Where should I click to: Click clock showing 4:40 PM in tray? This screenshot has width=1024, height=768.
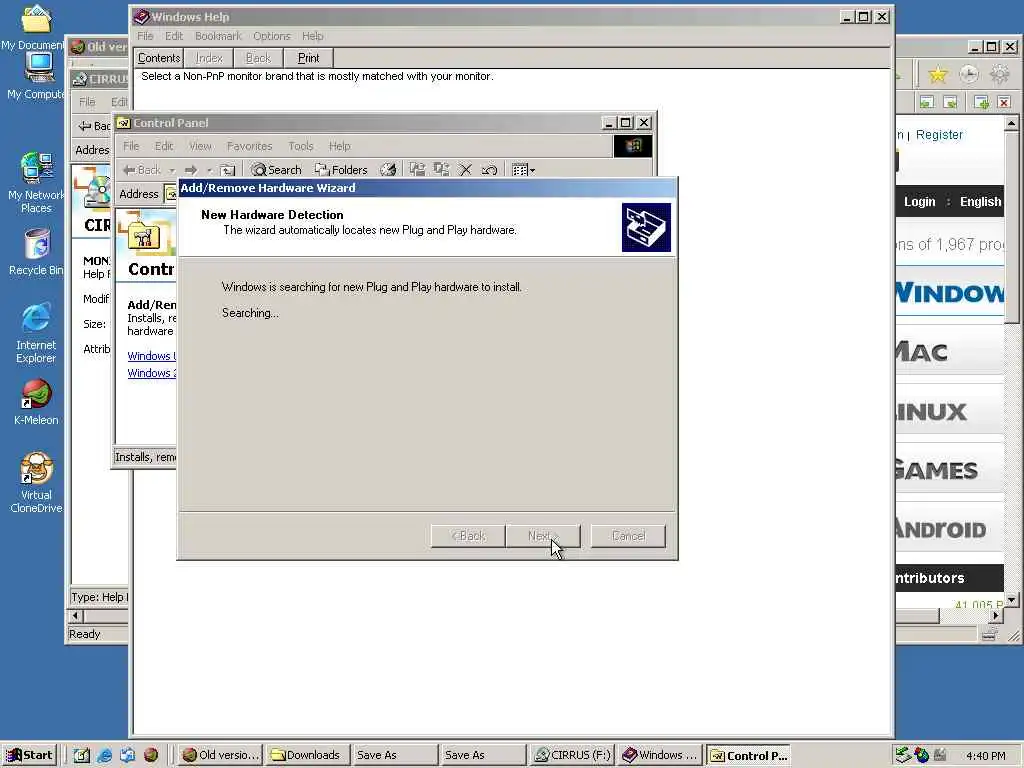click(985, 756)
